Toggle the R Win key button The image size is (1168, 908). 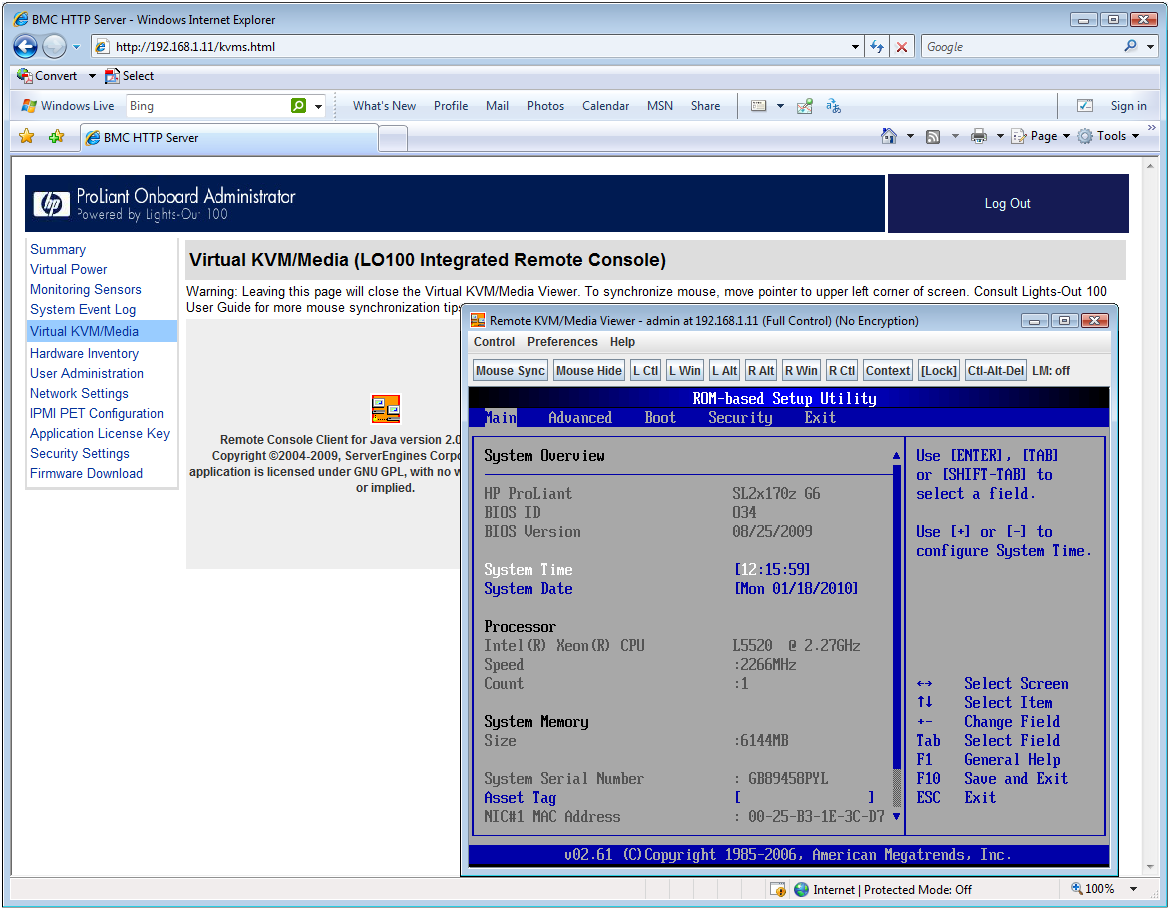click(801, 370)
